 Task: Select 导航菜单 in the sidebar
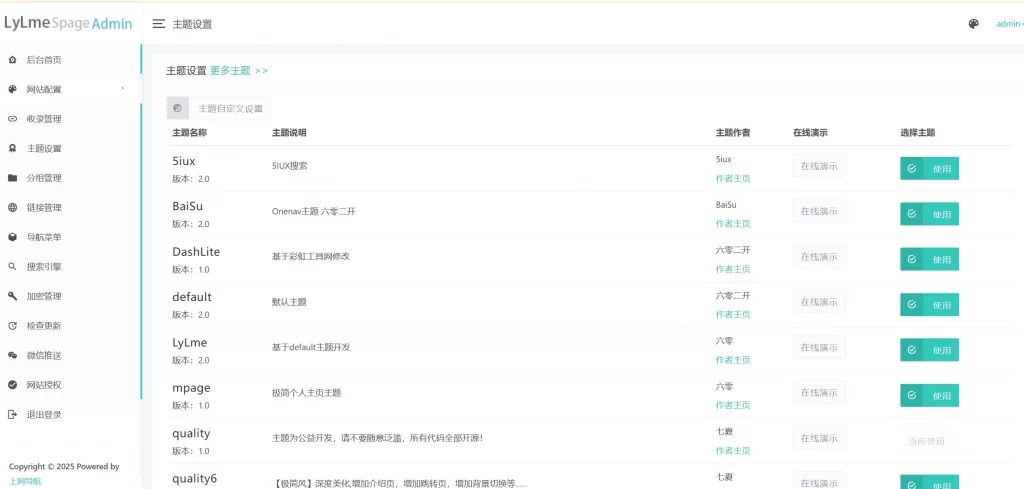coord(44,237)
